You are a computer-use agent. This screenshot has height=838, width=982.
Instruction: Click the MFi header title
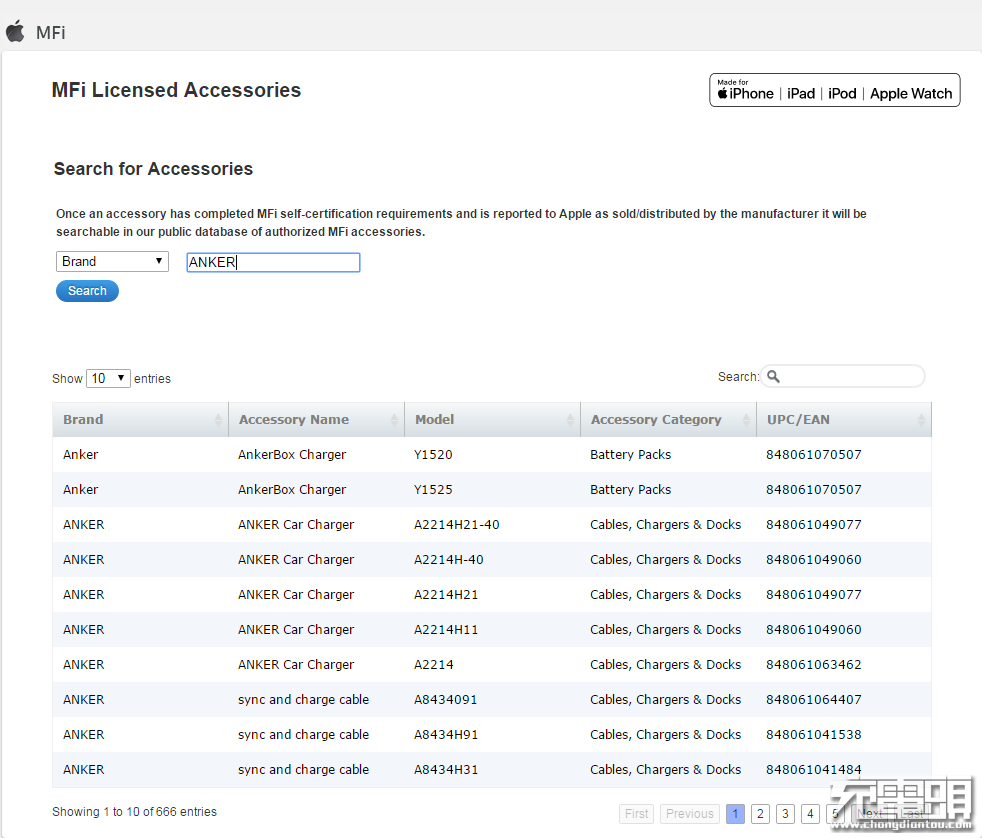click(x=51, y=33)
